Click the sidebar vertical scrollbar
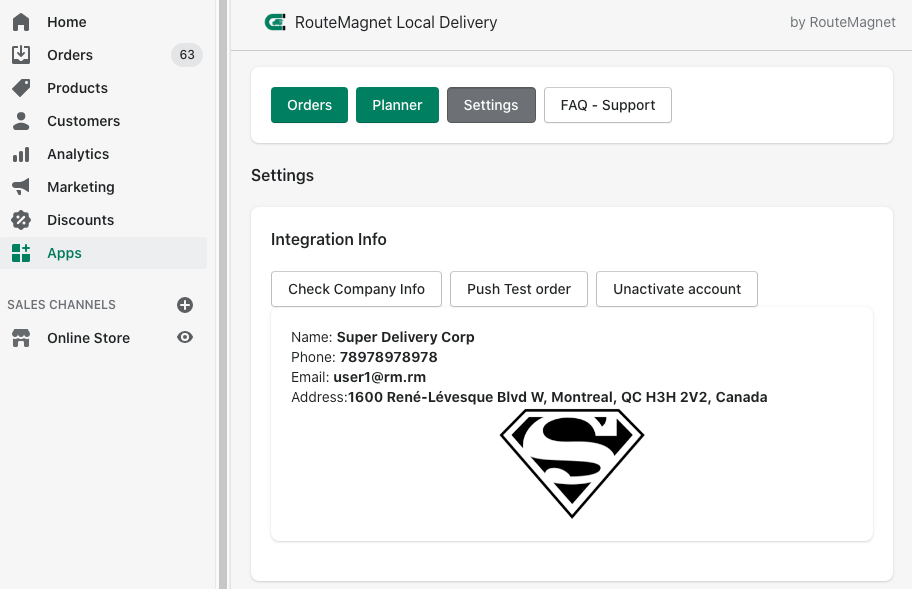 click(x=223, y=294)
